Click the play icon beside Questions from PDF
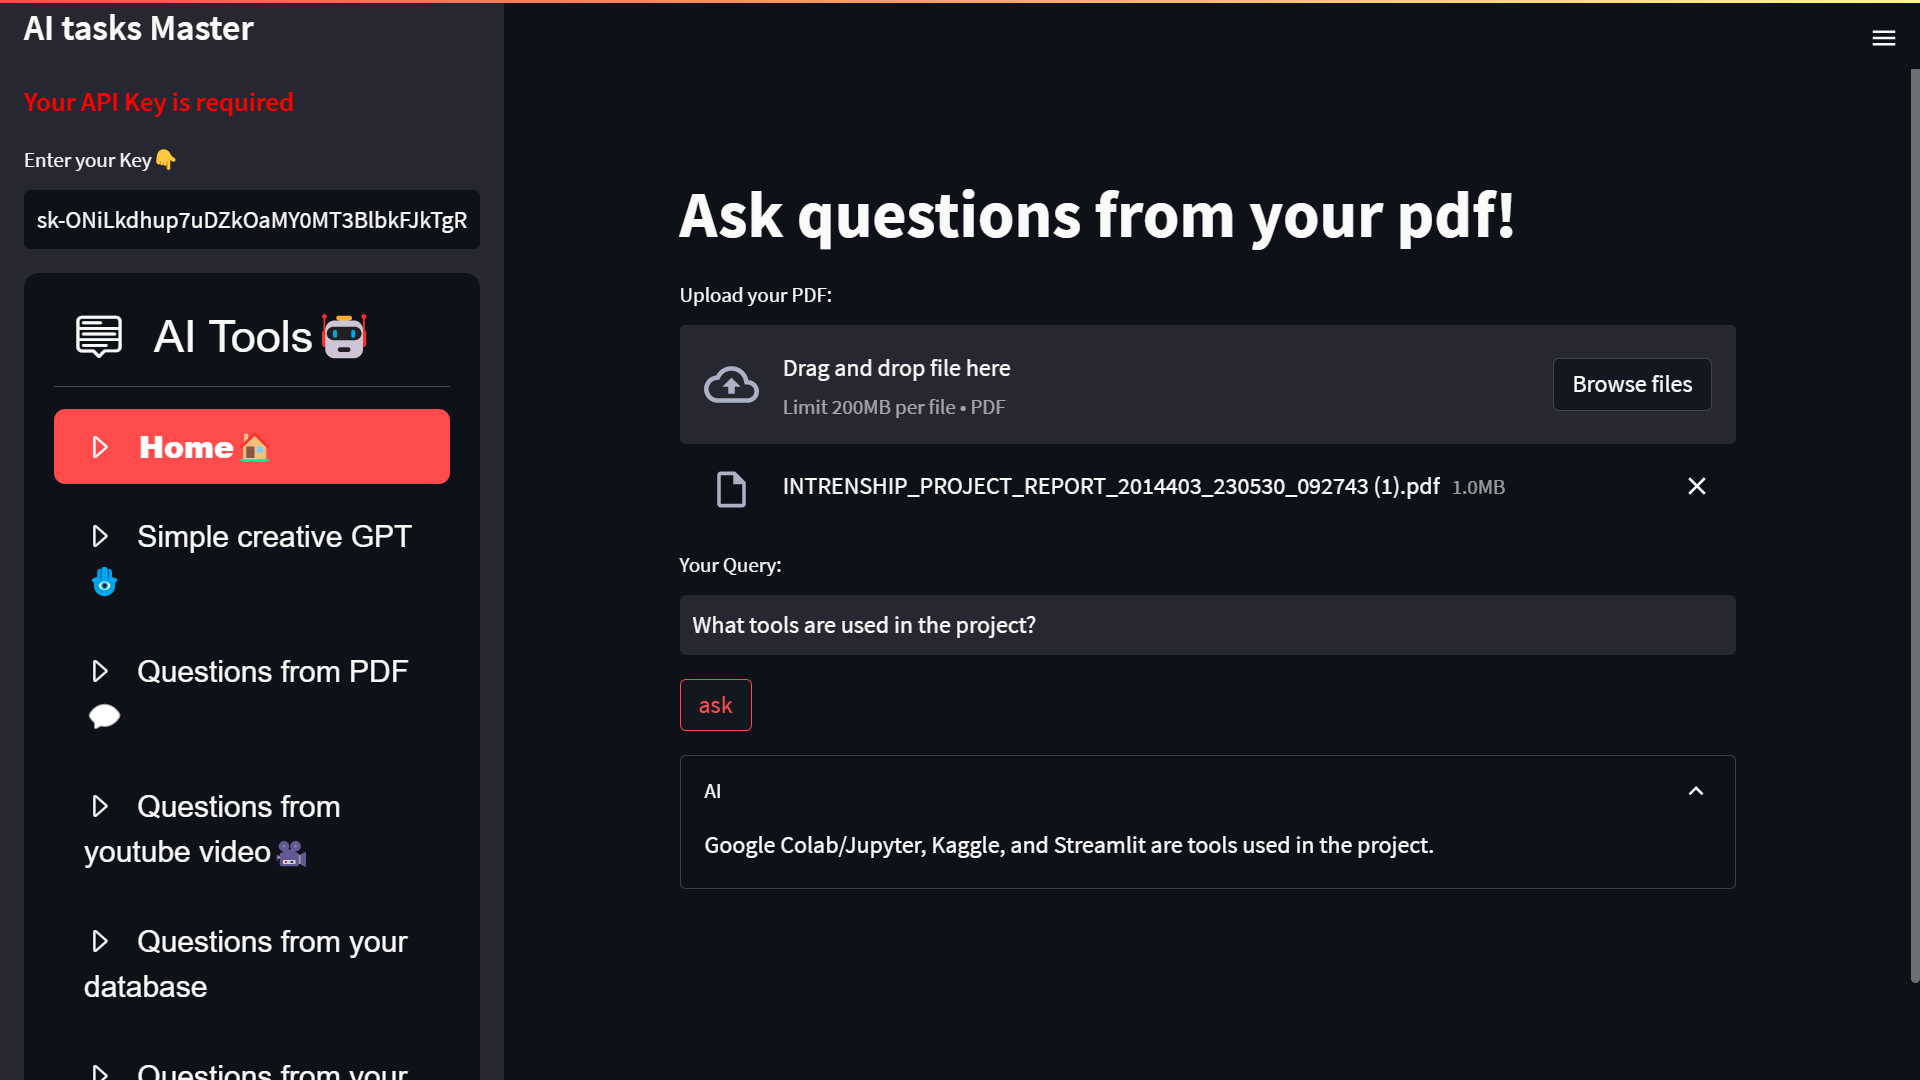 click(x=99, y=671)
